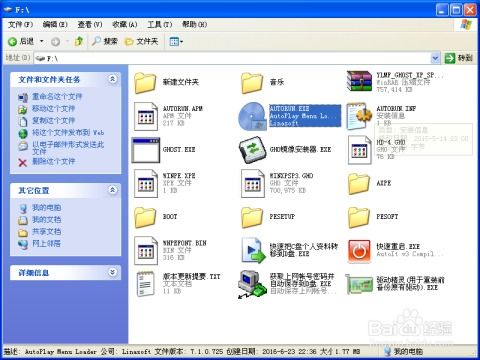Collapse the 文件和文件夹任务 panel
The image size is (480, 360).
click(x=113, y=79)
